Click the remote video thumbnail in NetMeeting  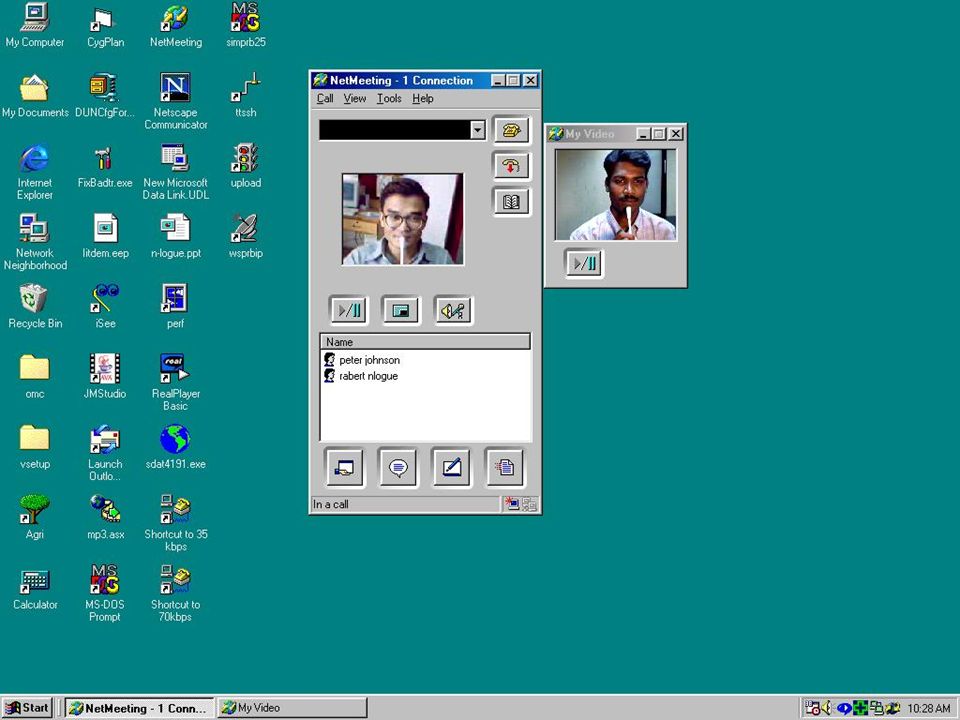[402, 219]
